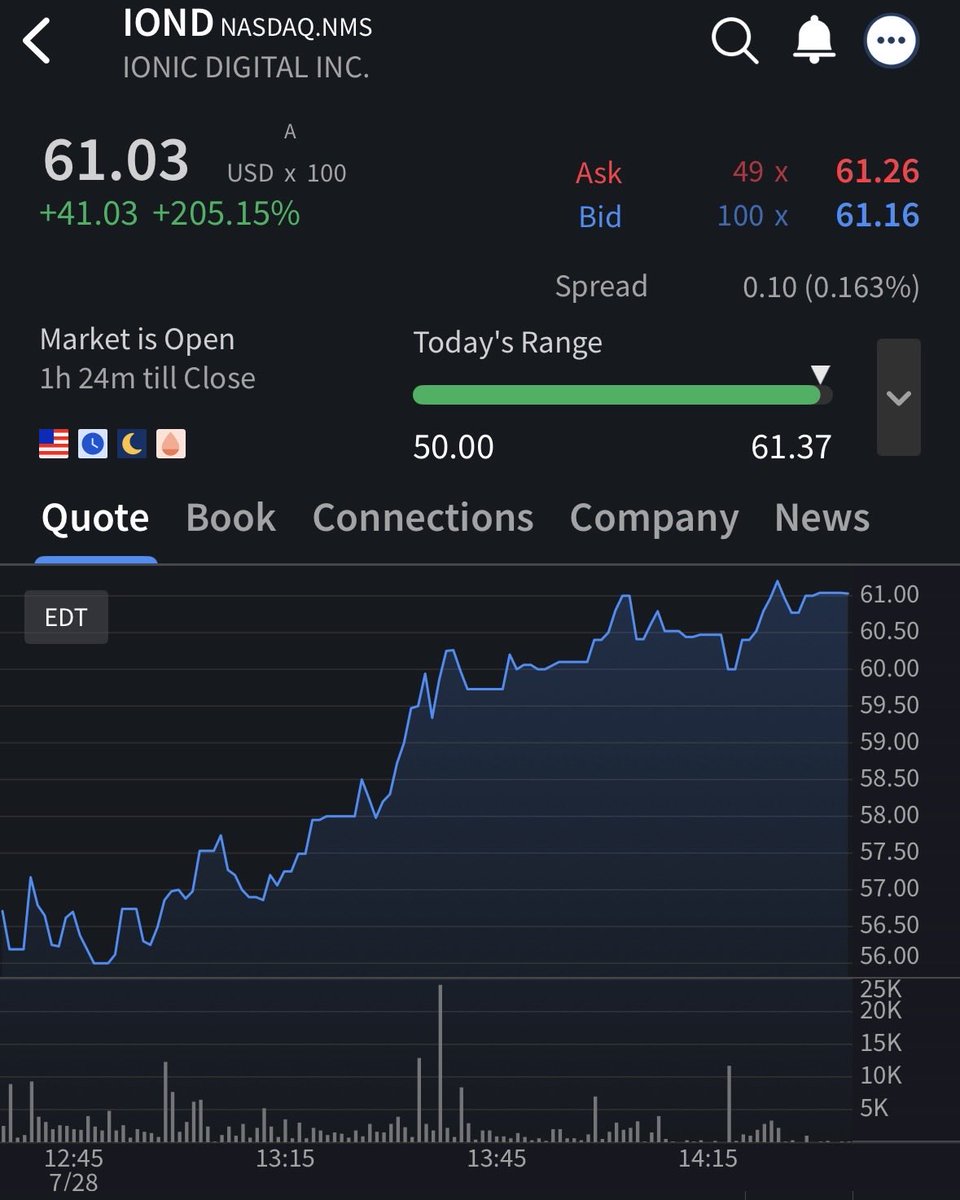Tap the 61.00 price axis label
960x1200 pixels.
[x=889, y=595]
